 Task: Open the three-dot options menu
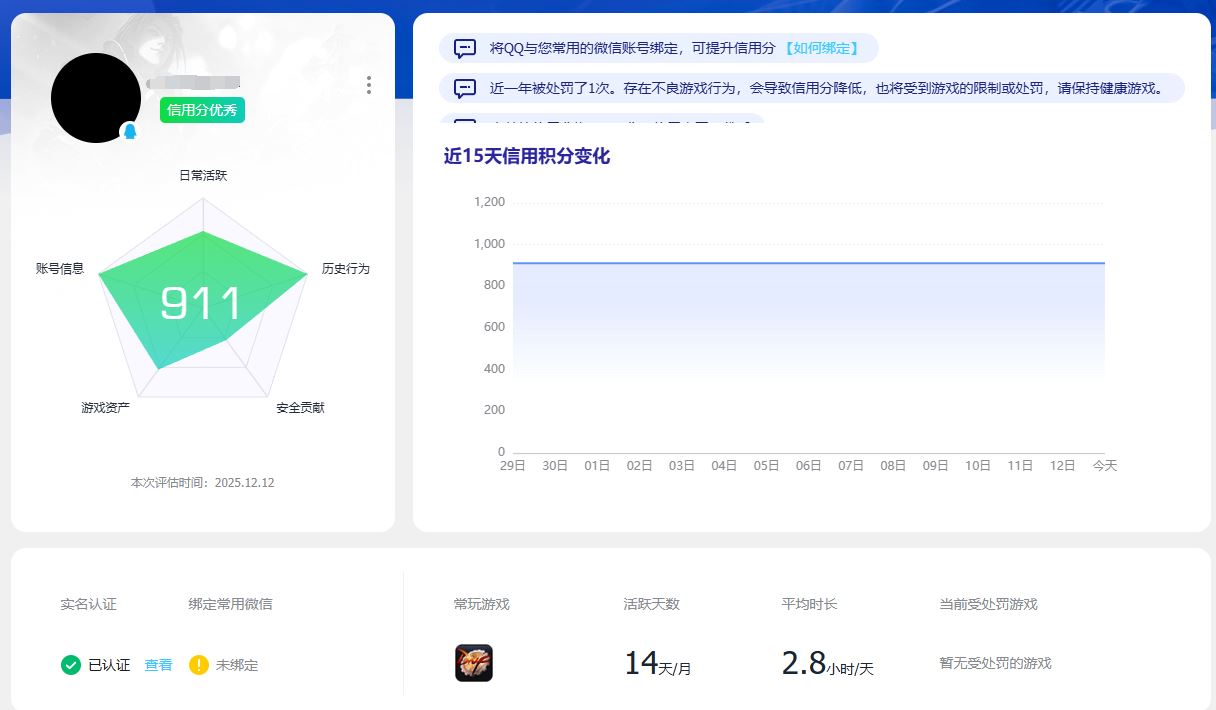coord(368,85)
